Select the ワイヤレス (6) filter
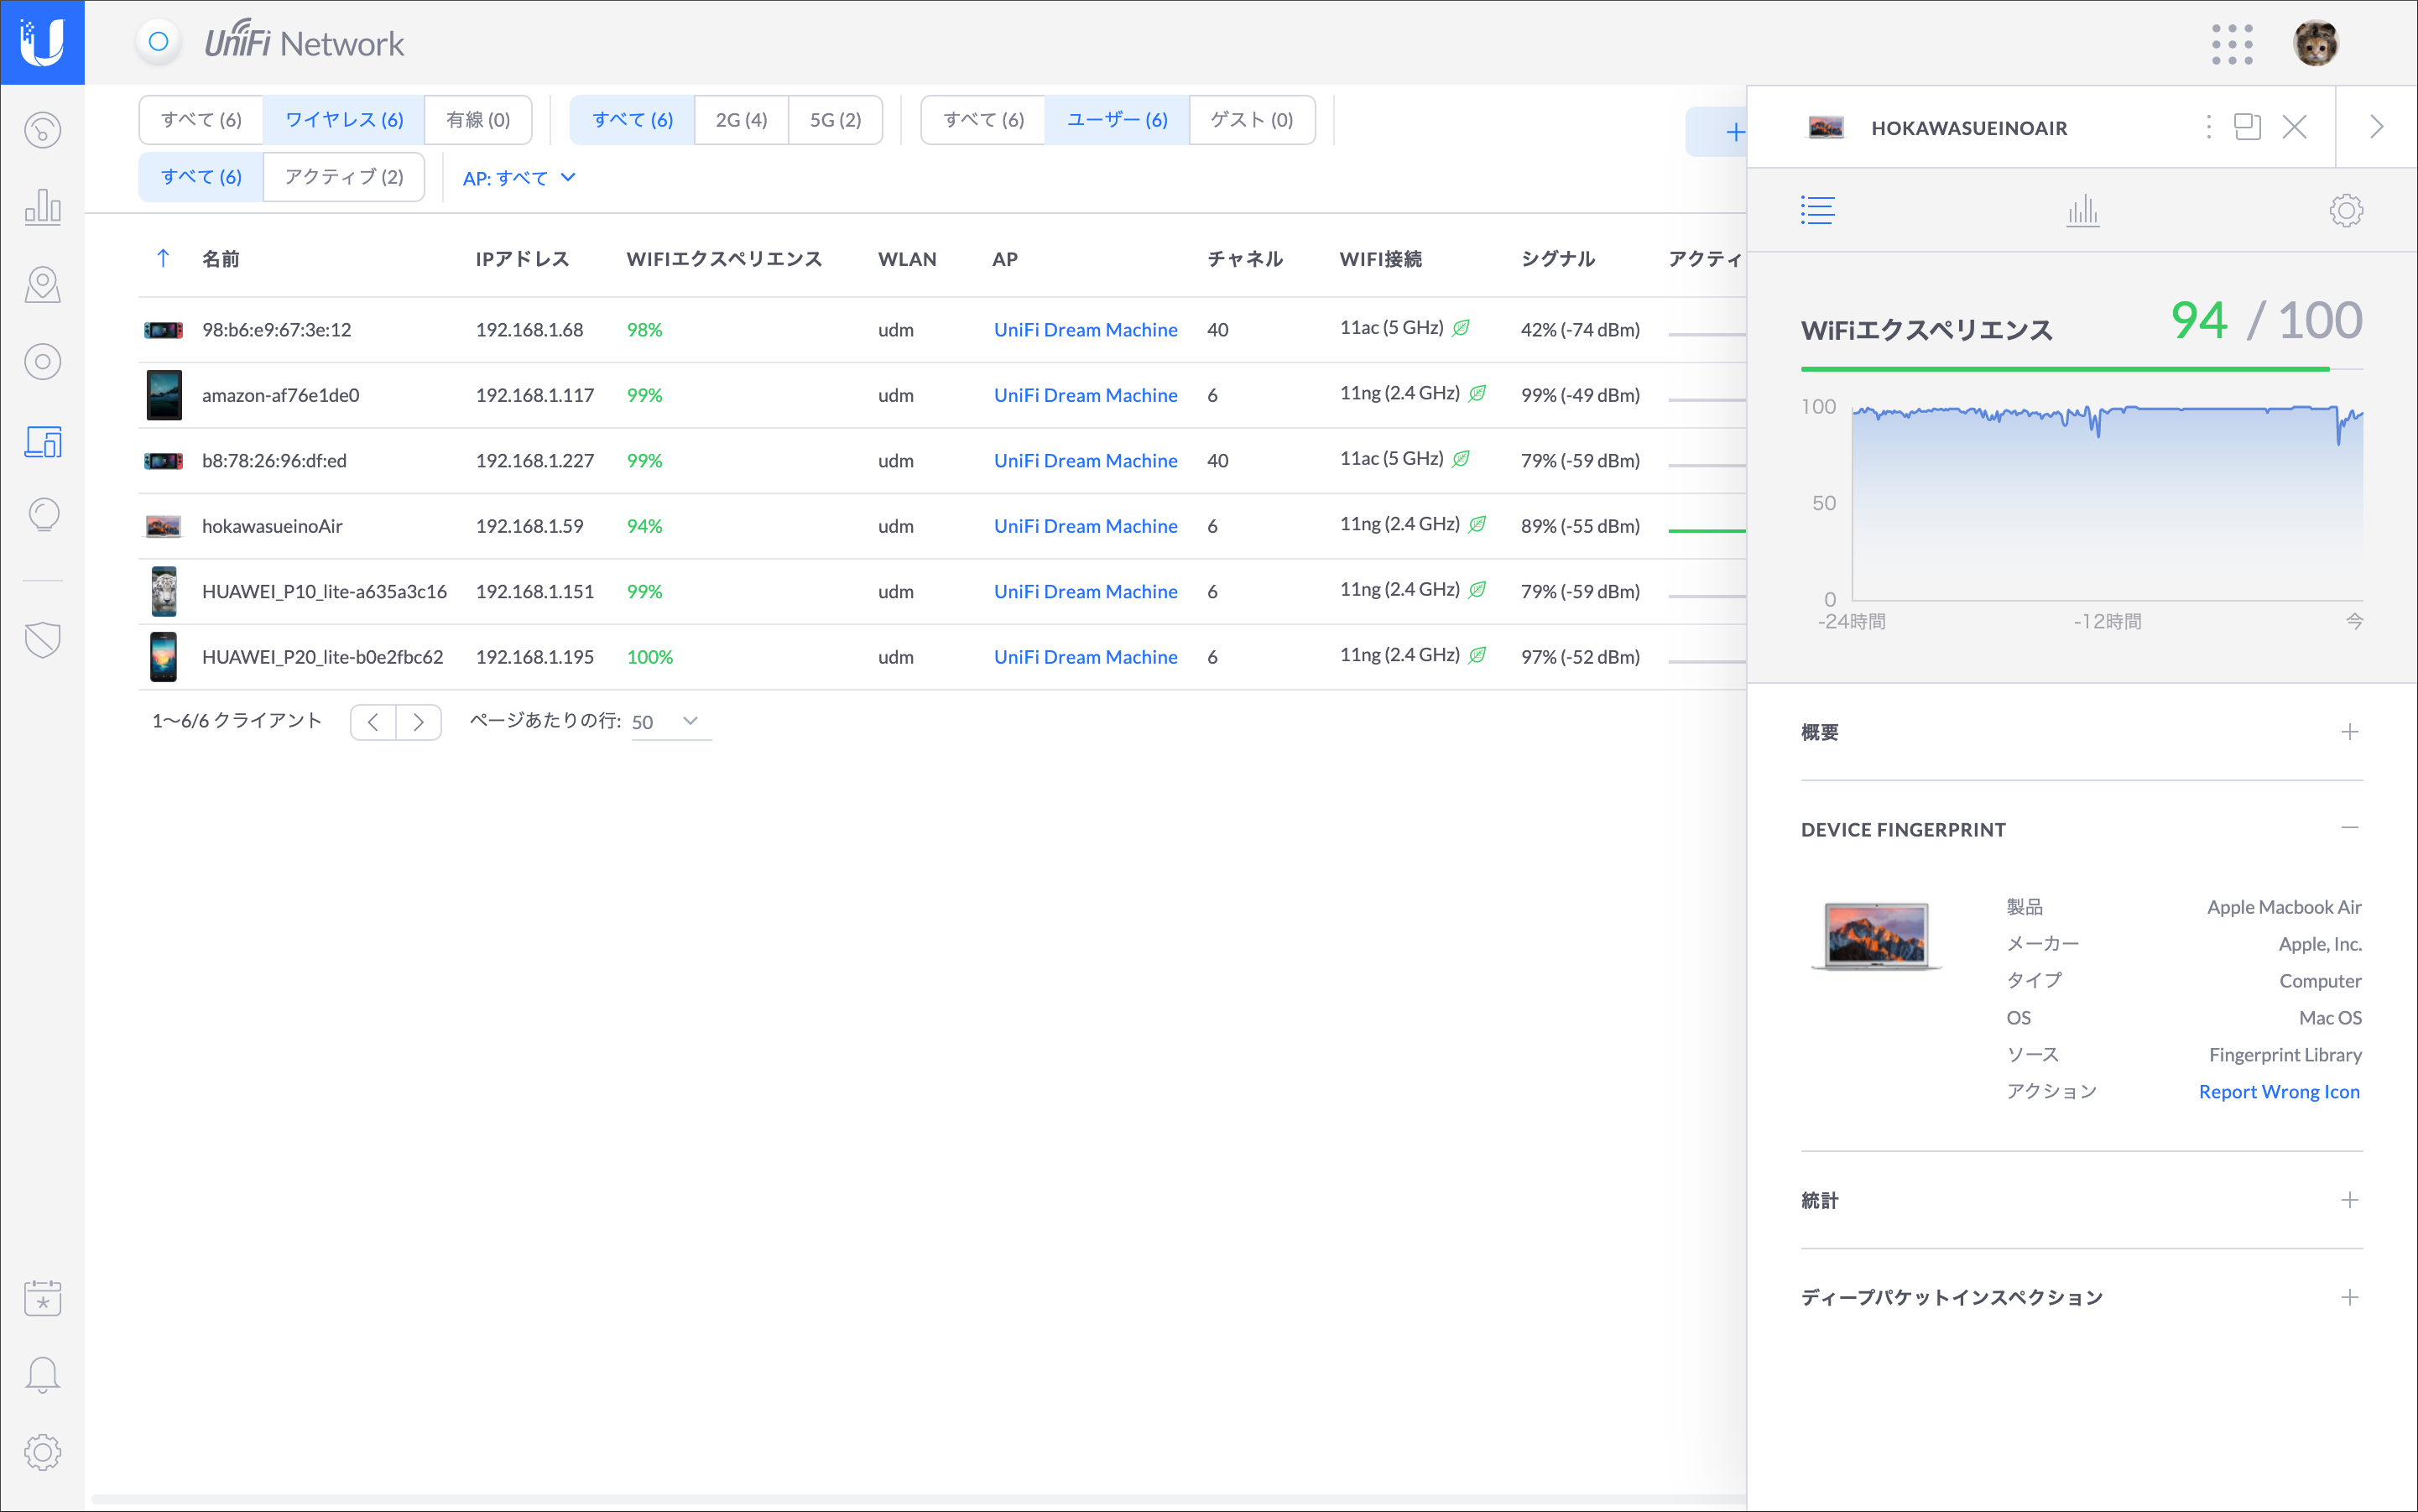 tap(344, 120)
